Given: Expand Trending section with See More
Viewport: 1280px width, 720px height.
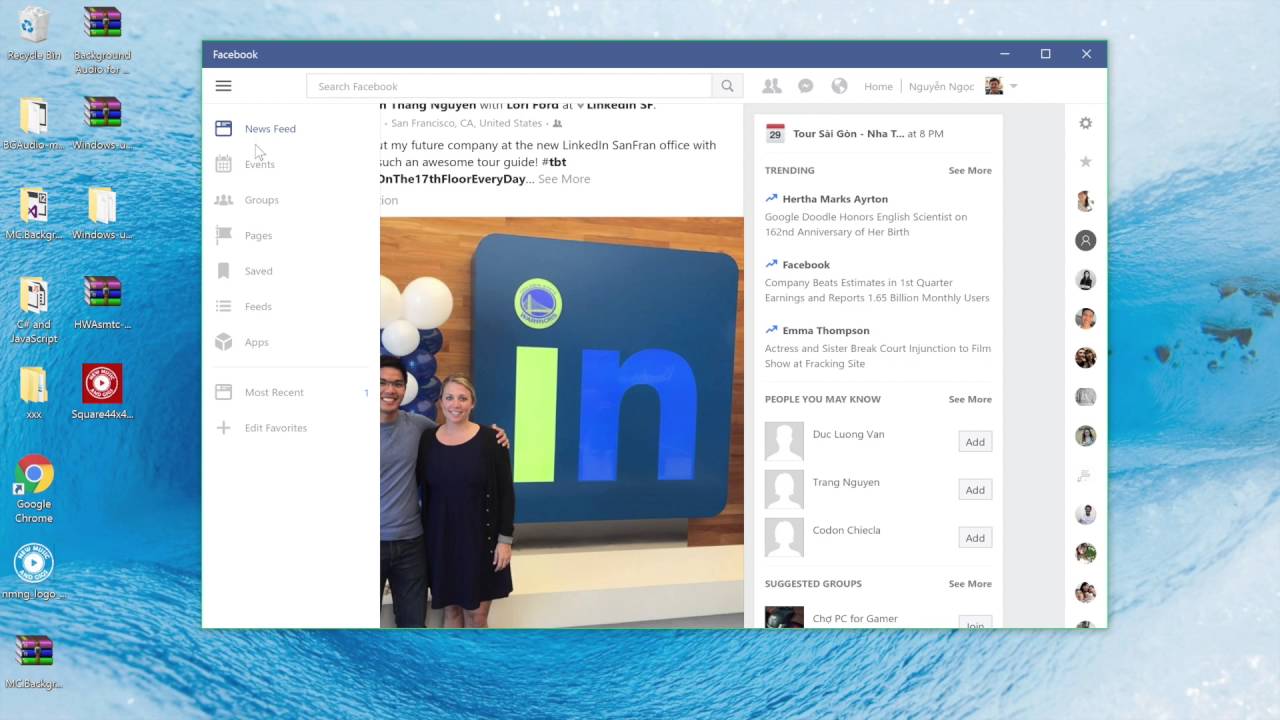Looking at the screenshot, I should [x=970, y=170].
